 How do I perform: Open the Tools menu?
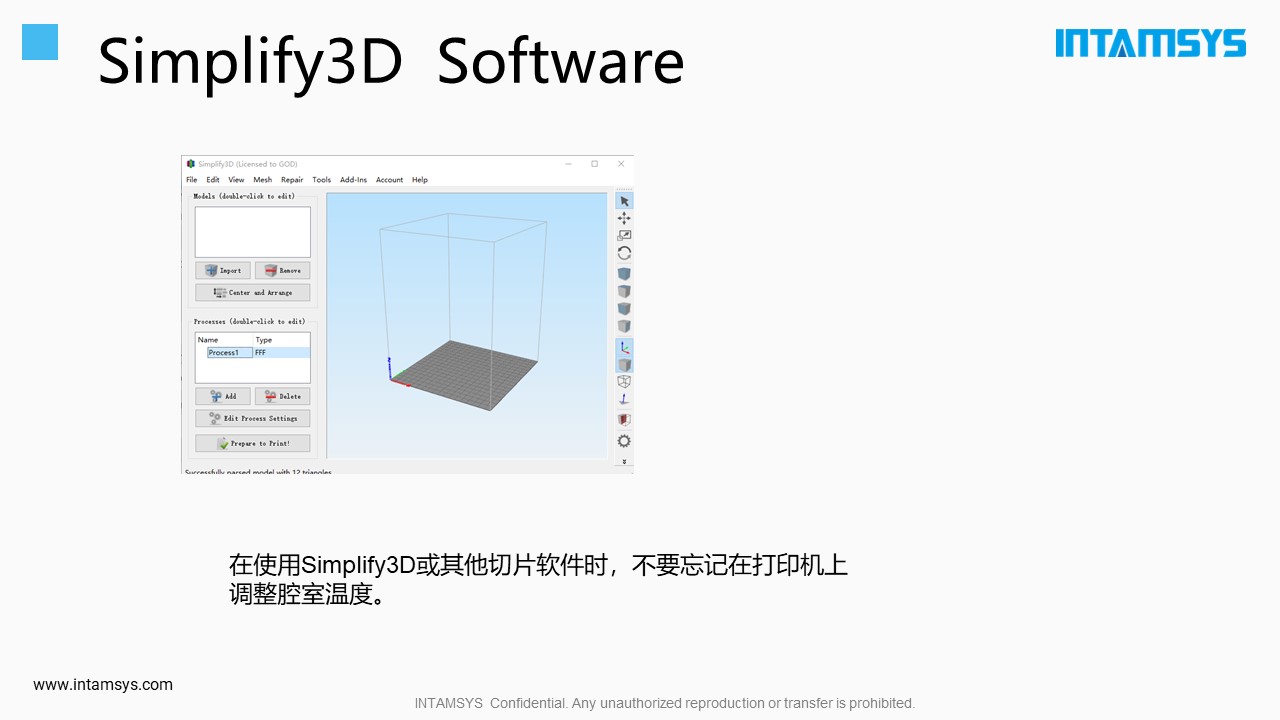click(321, 180)
